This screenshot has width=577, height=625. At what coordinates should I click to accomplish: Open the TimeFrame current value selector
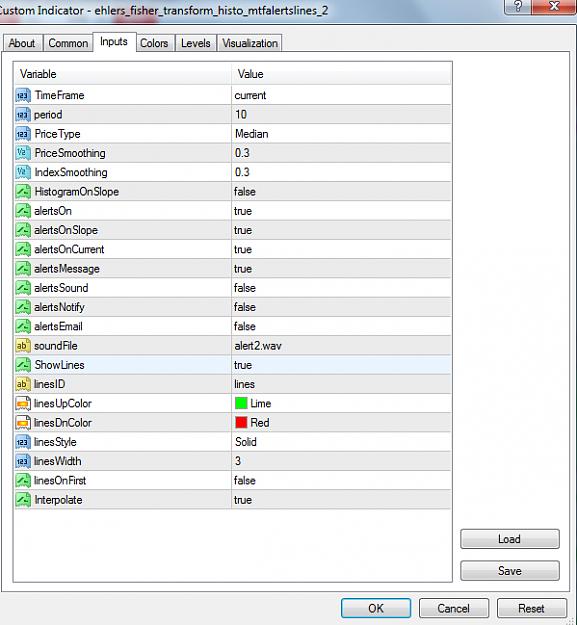(341, 95)
